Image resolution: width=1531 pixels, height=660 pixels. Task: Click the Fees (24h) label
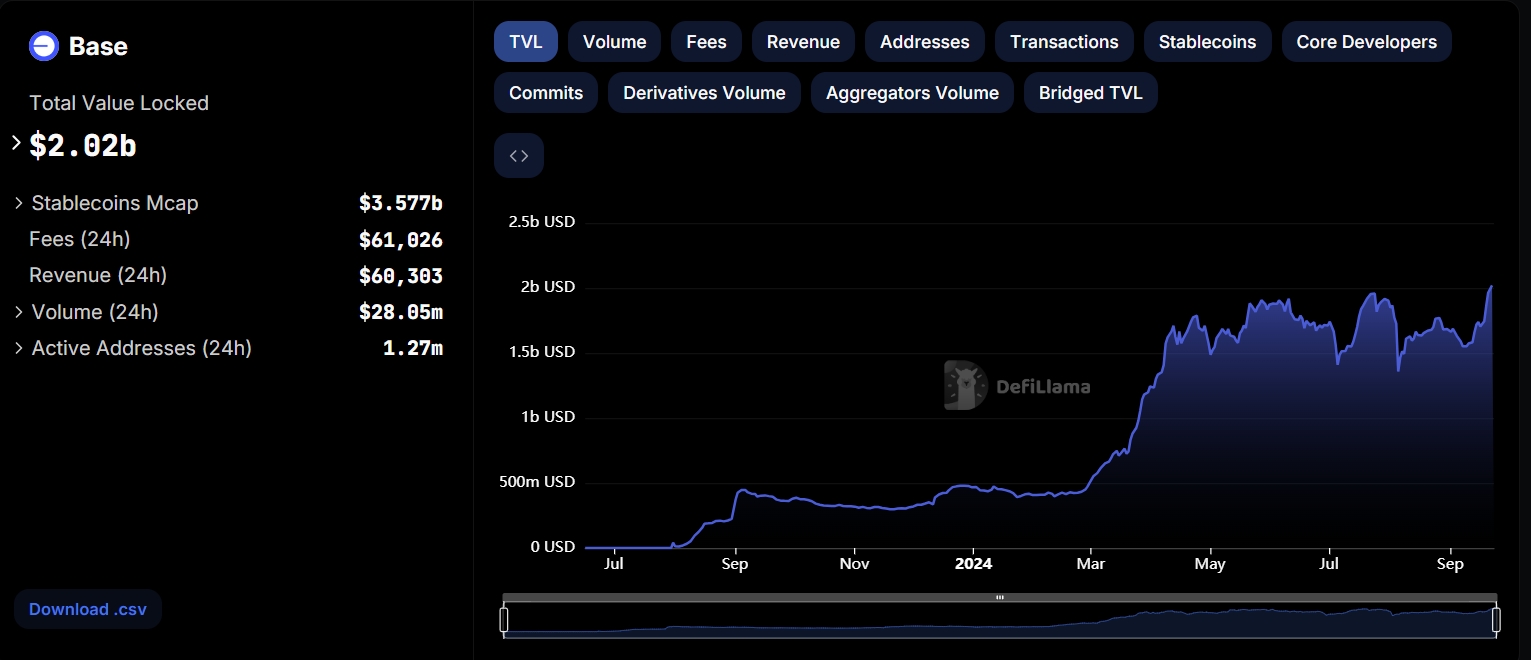pos(80,239)
